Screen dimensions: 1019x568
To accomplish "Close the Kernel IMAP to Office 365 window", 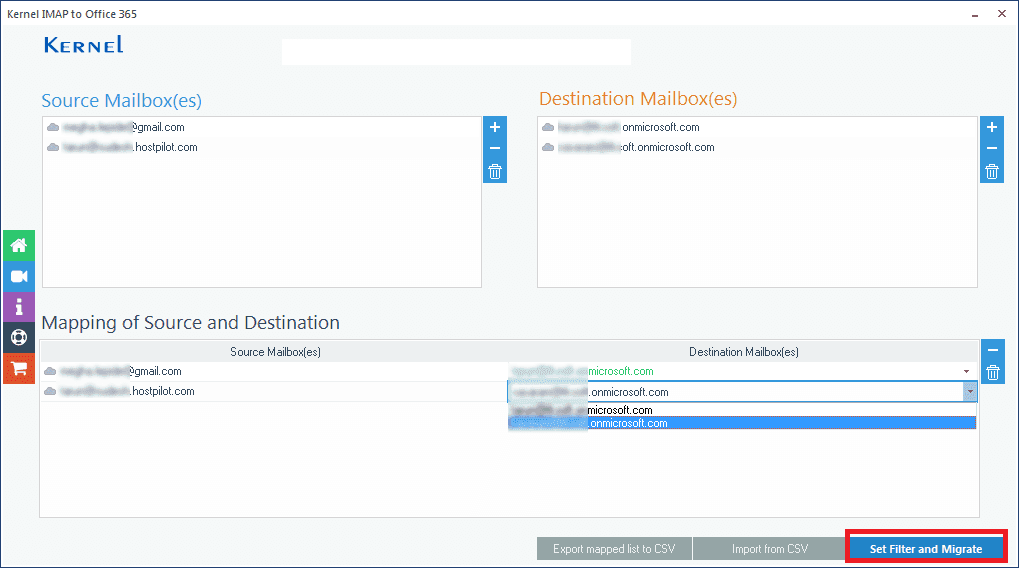I will click(x=1002, y=14).
